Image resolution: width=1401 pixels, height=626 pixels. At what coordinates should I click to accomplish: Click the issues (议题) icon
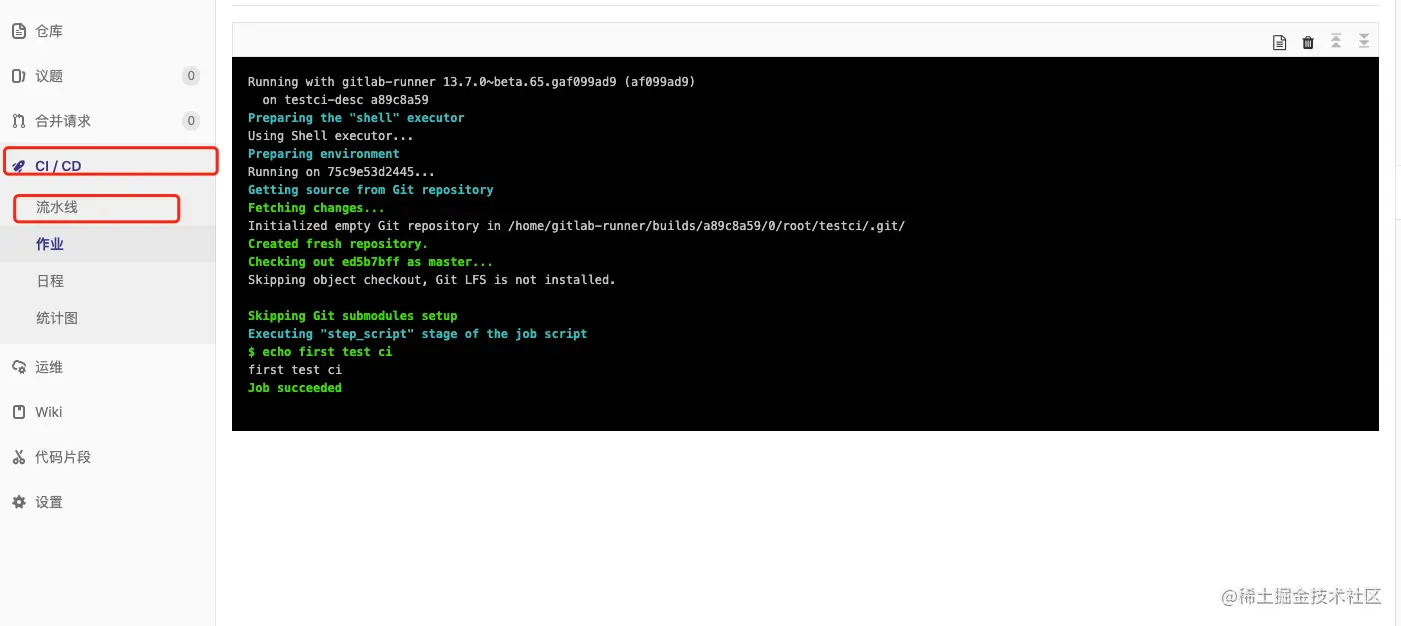click(x=18, y=76)
